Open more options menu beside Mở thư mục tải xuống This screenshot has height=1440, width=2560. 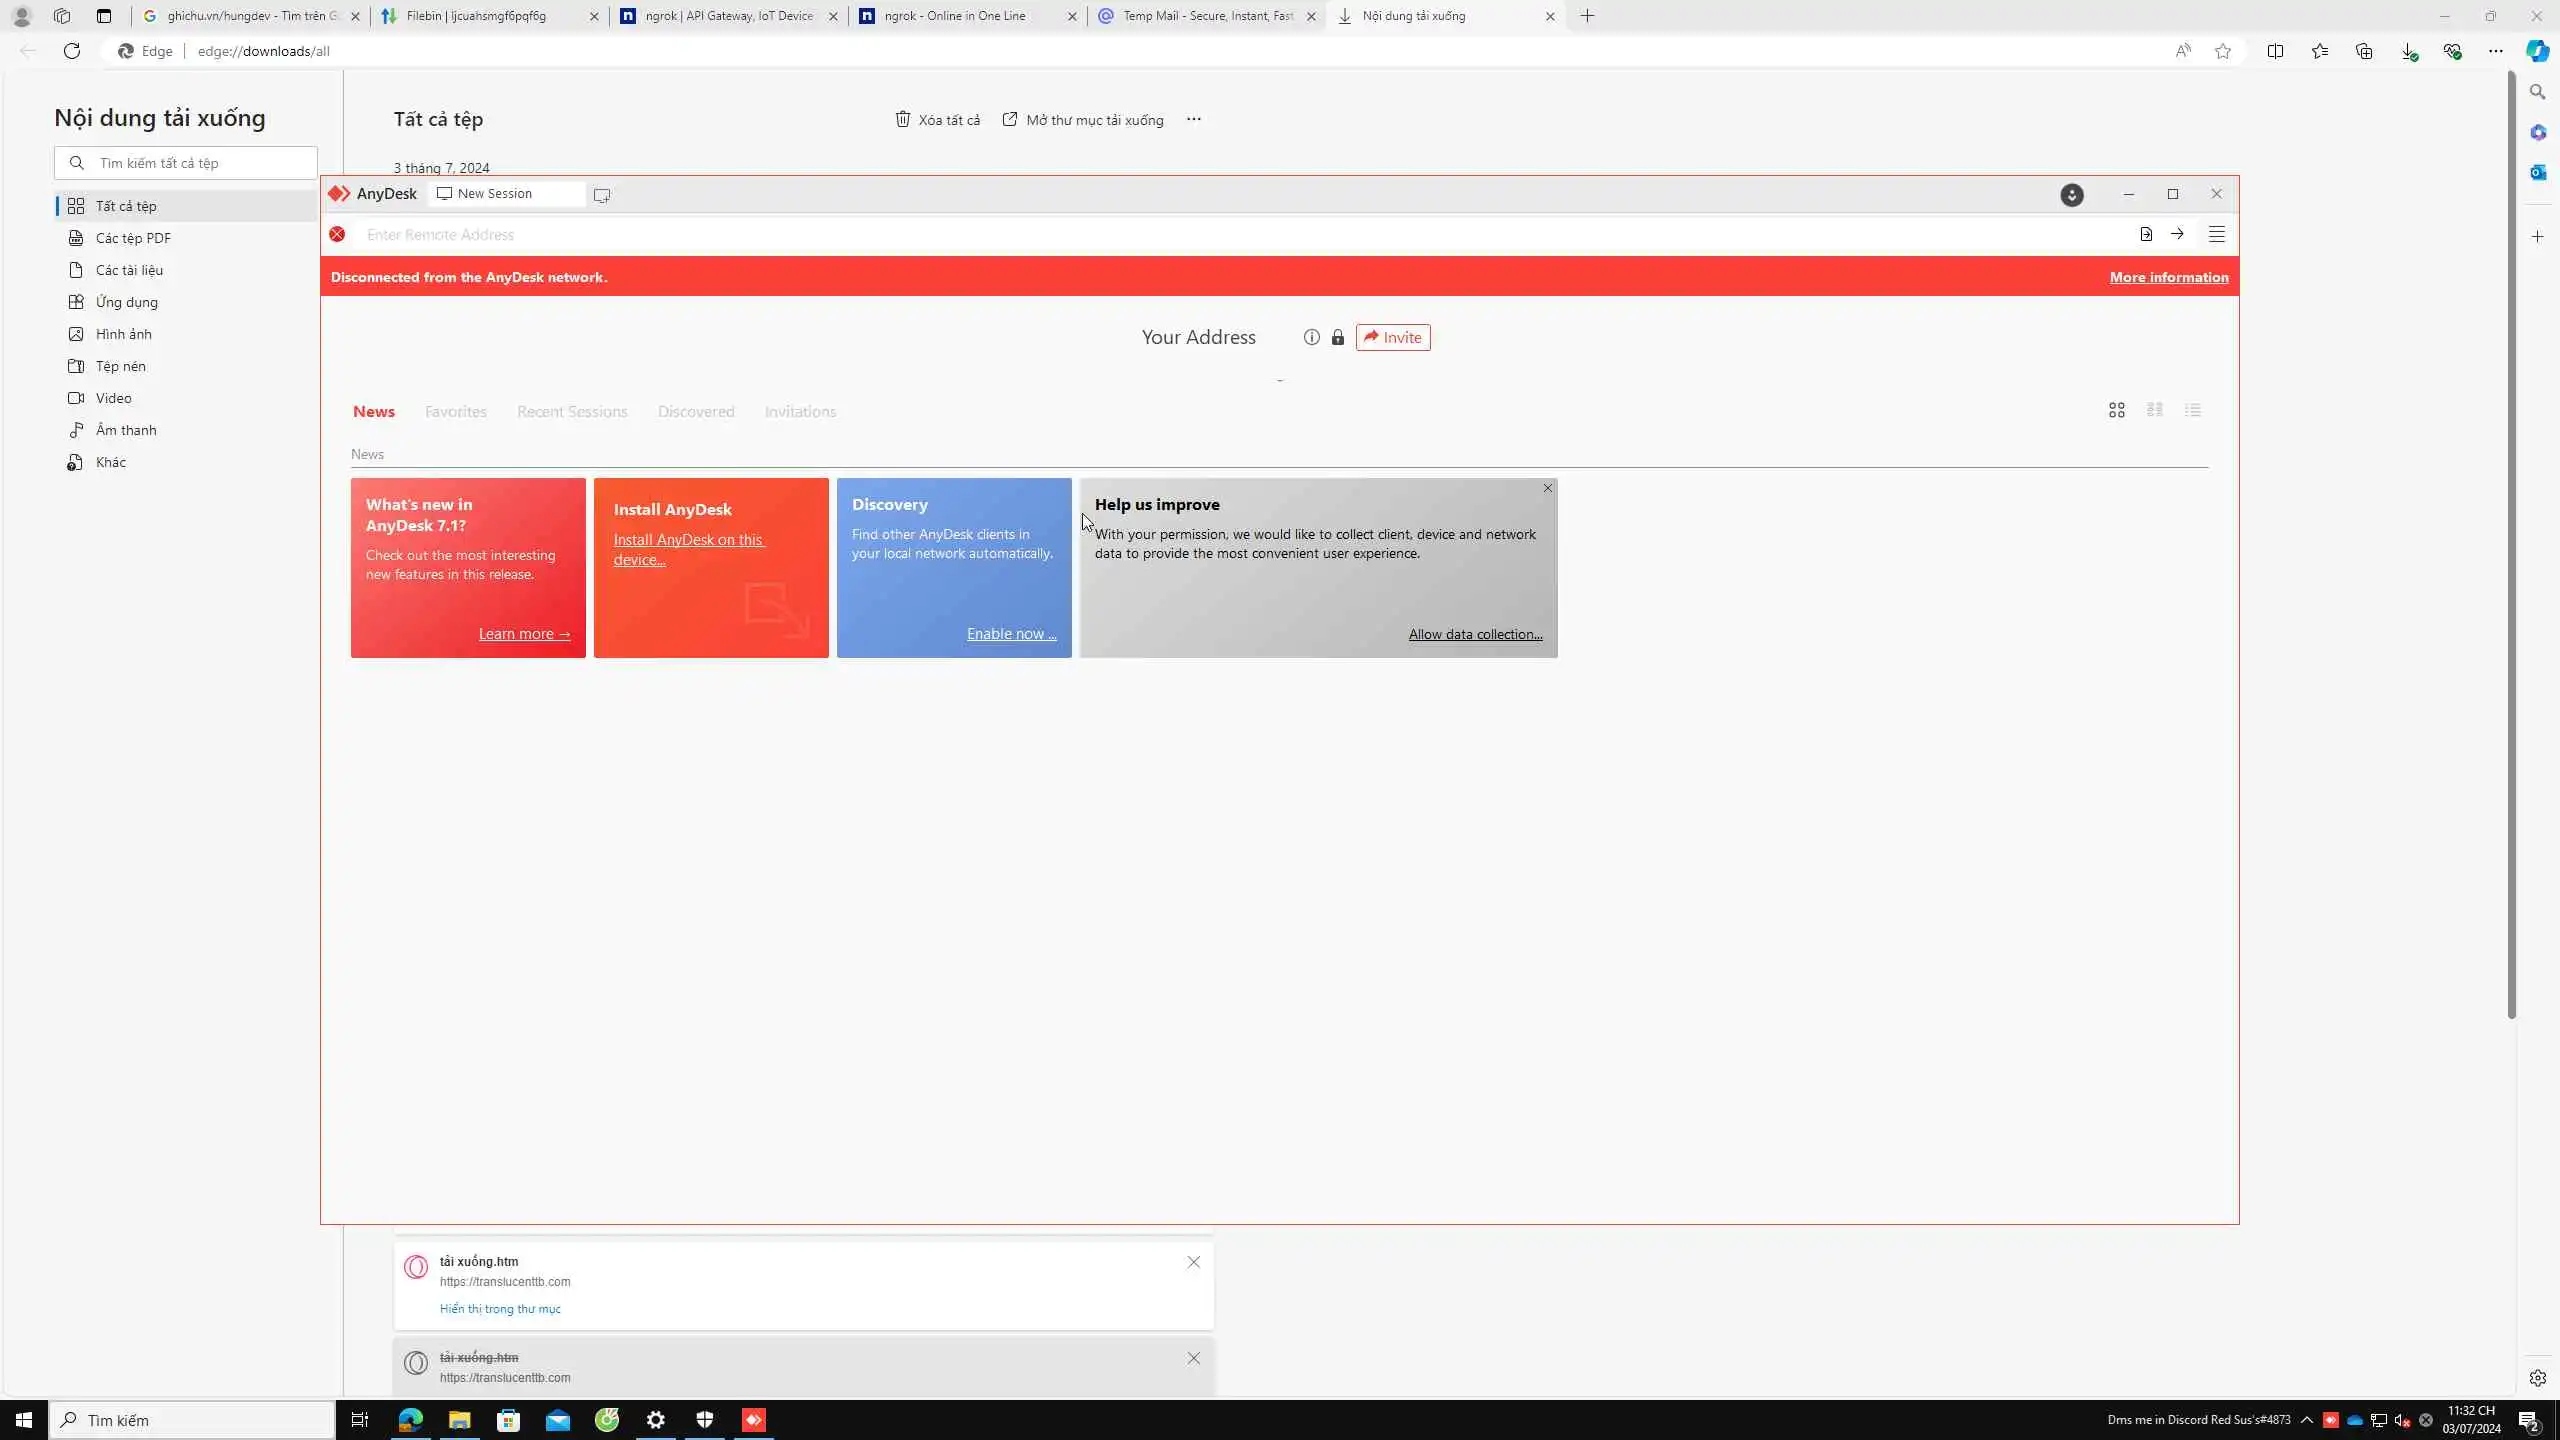[x=1193, y=119]
